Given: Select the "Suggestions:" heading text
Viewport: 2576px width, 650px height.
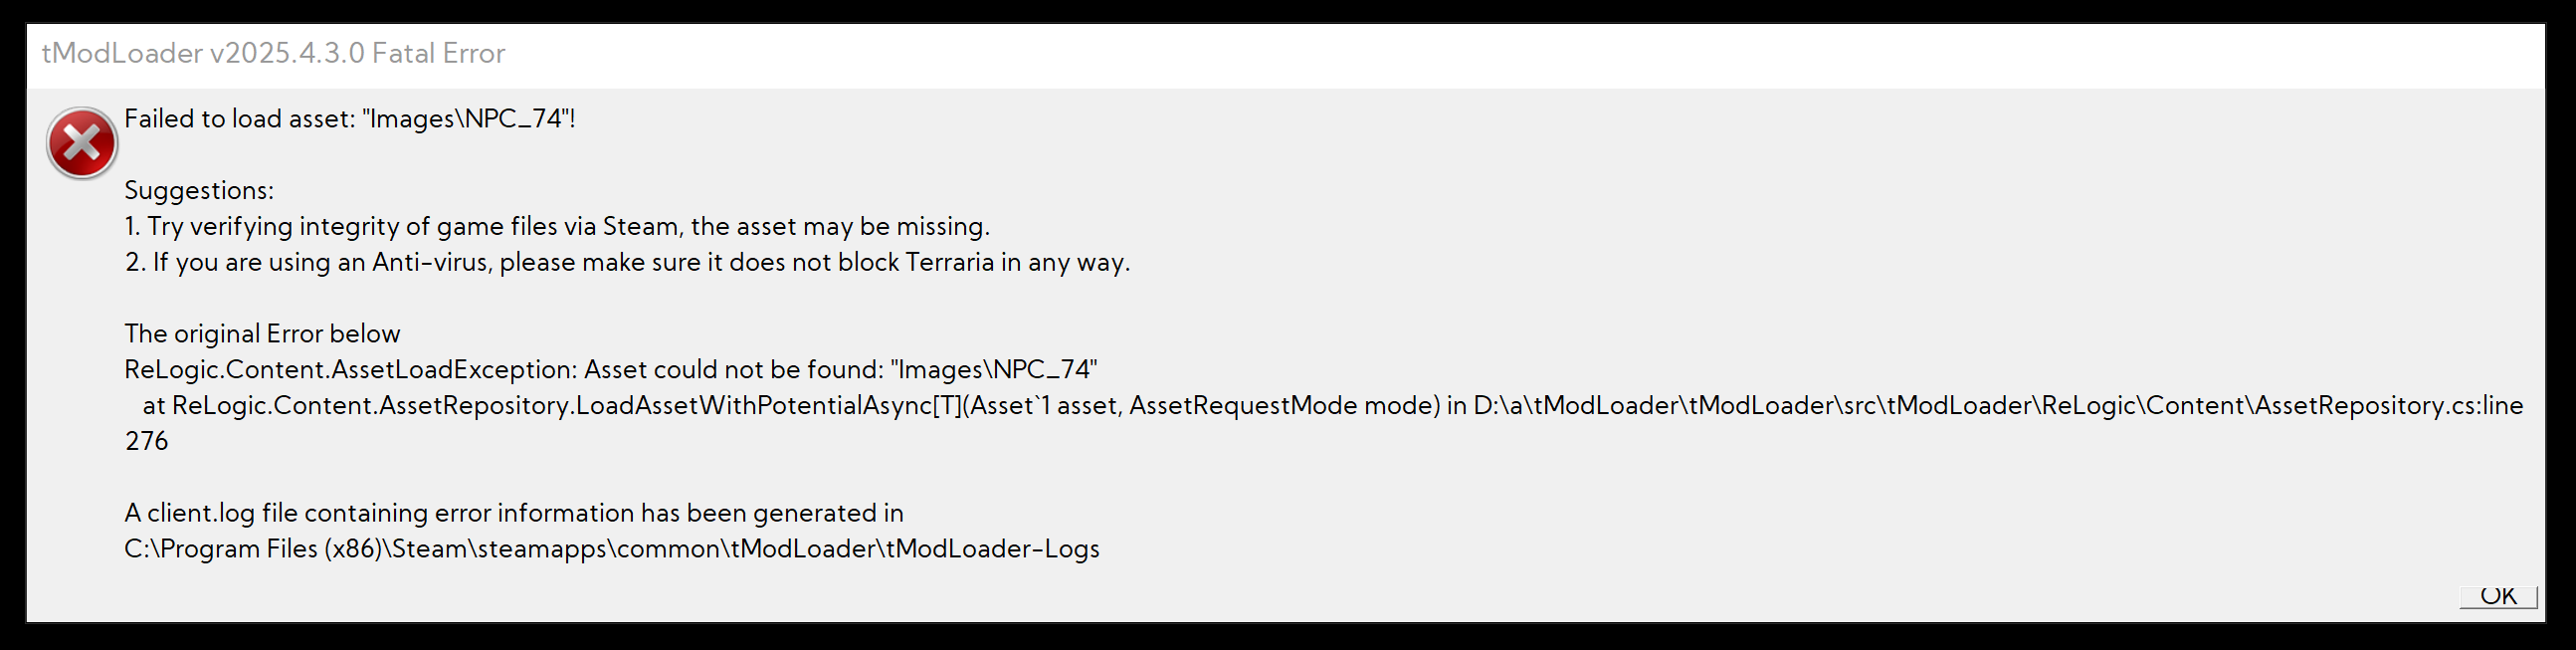Looking at the screenshot, I should pyautogui.click(x=198, y=191).
